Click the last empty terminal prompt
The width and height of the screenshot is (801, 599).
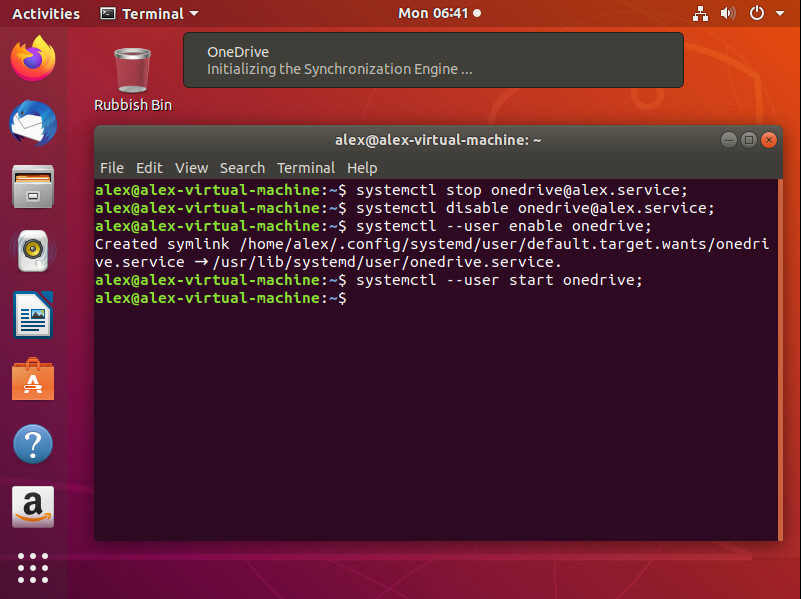pos(221,298)
